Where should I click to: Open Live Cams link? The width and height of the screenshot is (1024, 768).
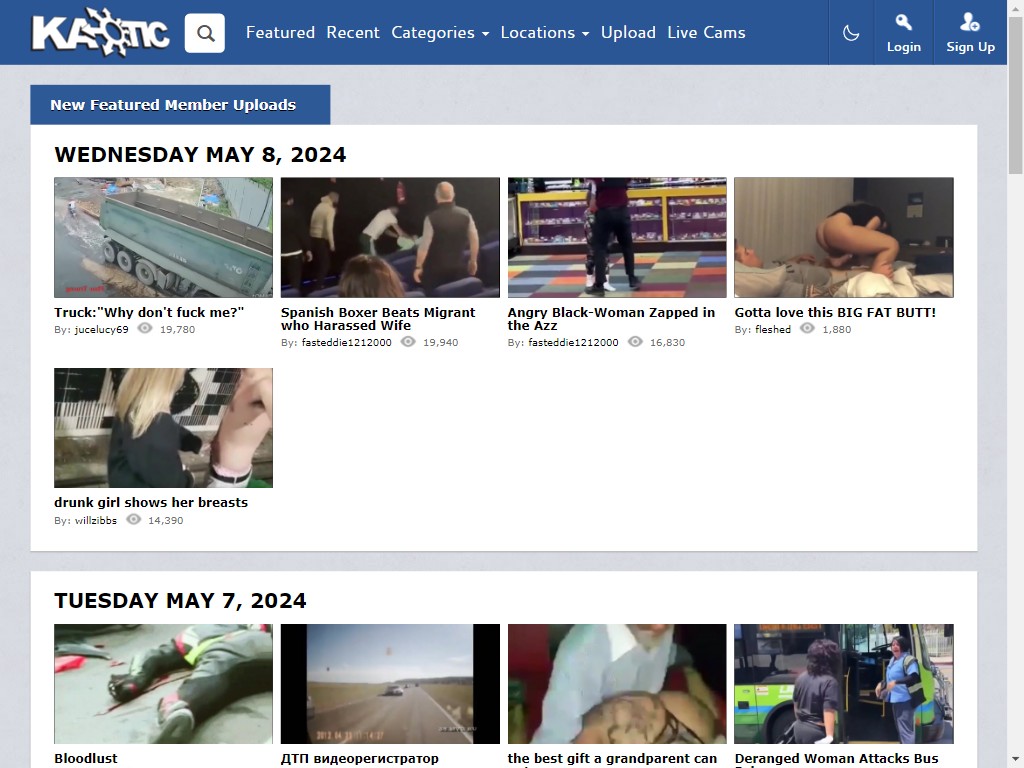pyautogui.click(x=706, y=33)
